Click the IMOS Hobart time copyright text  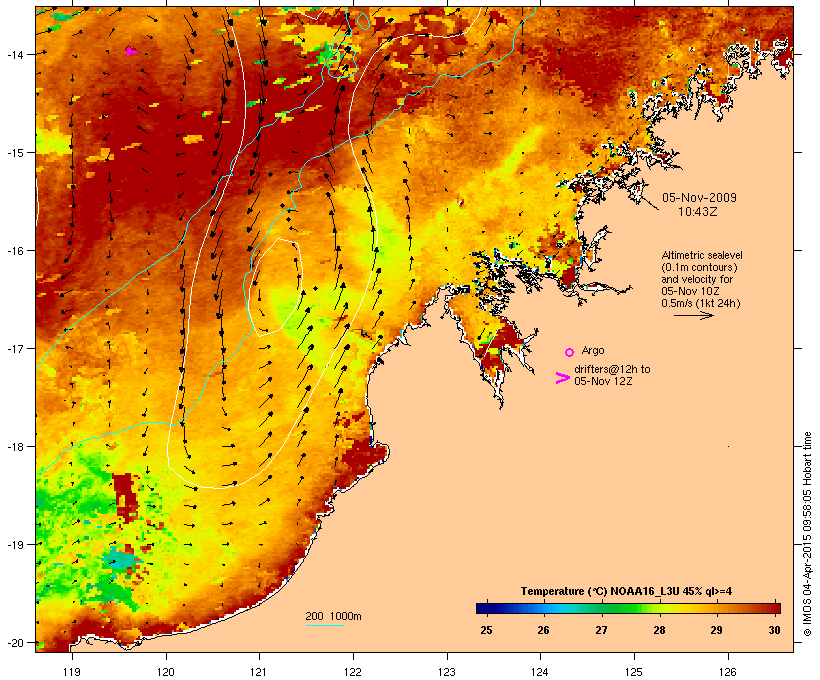pyautogui.click(x=807, y=534)
